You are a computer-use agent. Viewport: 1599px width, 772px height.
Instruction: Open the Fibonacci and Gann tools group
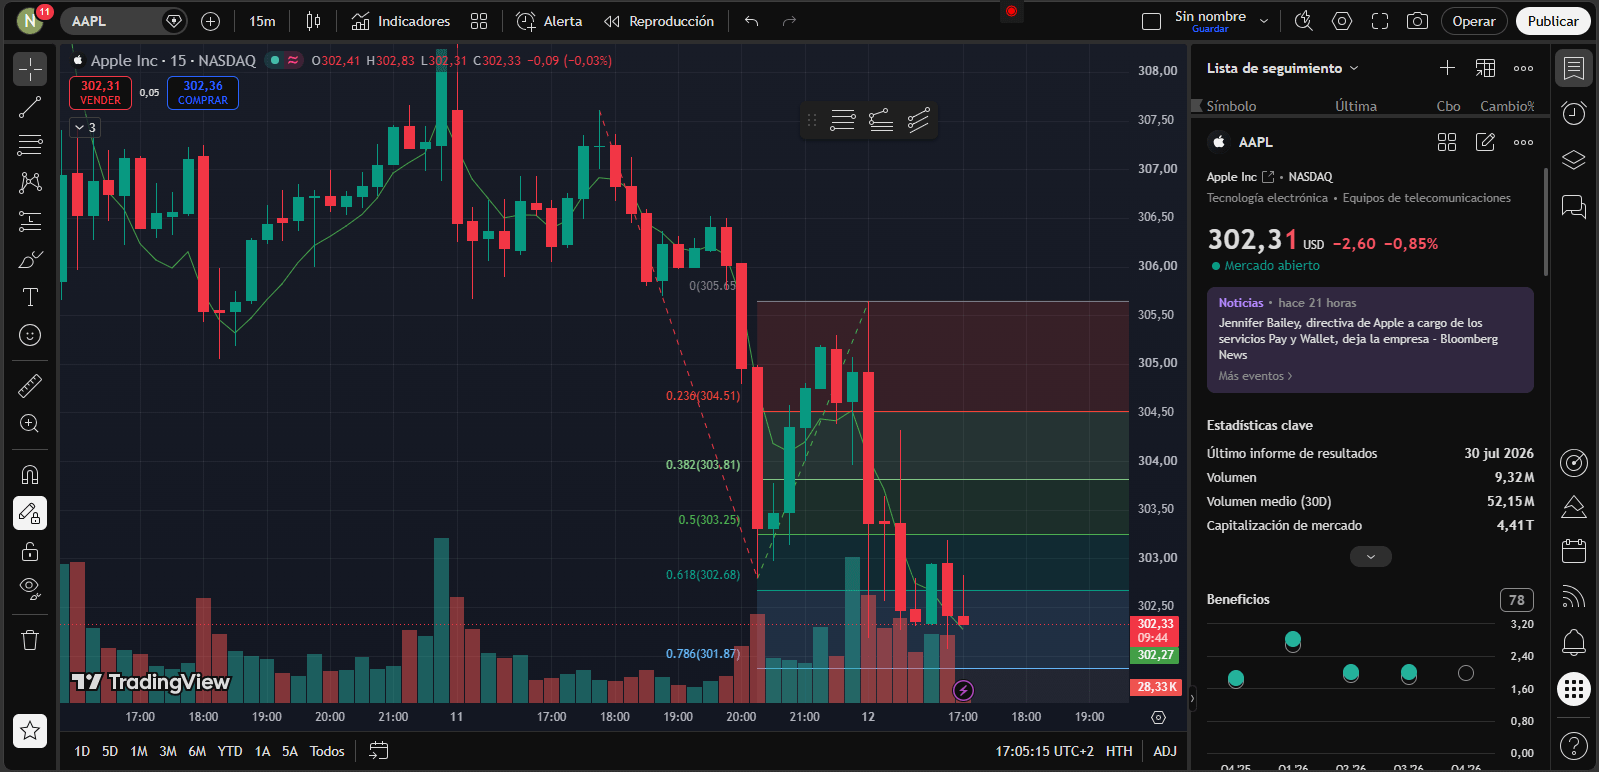coord(30,145)
